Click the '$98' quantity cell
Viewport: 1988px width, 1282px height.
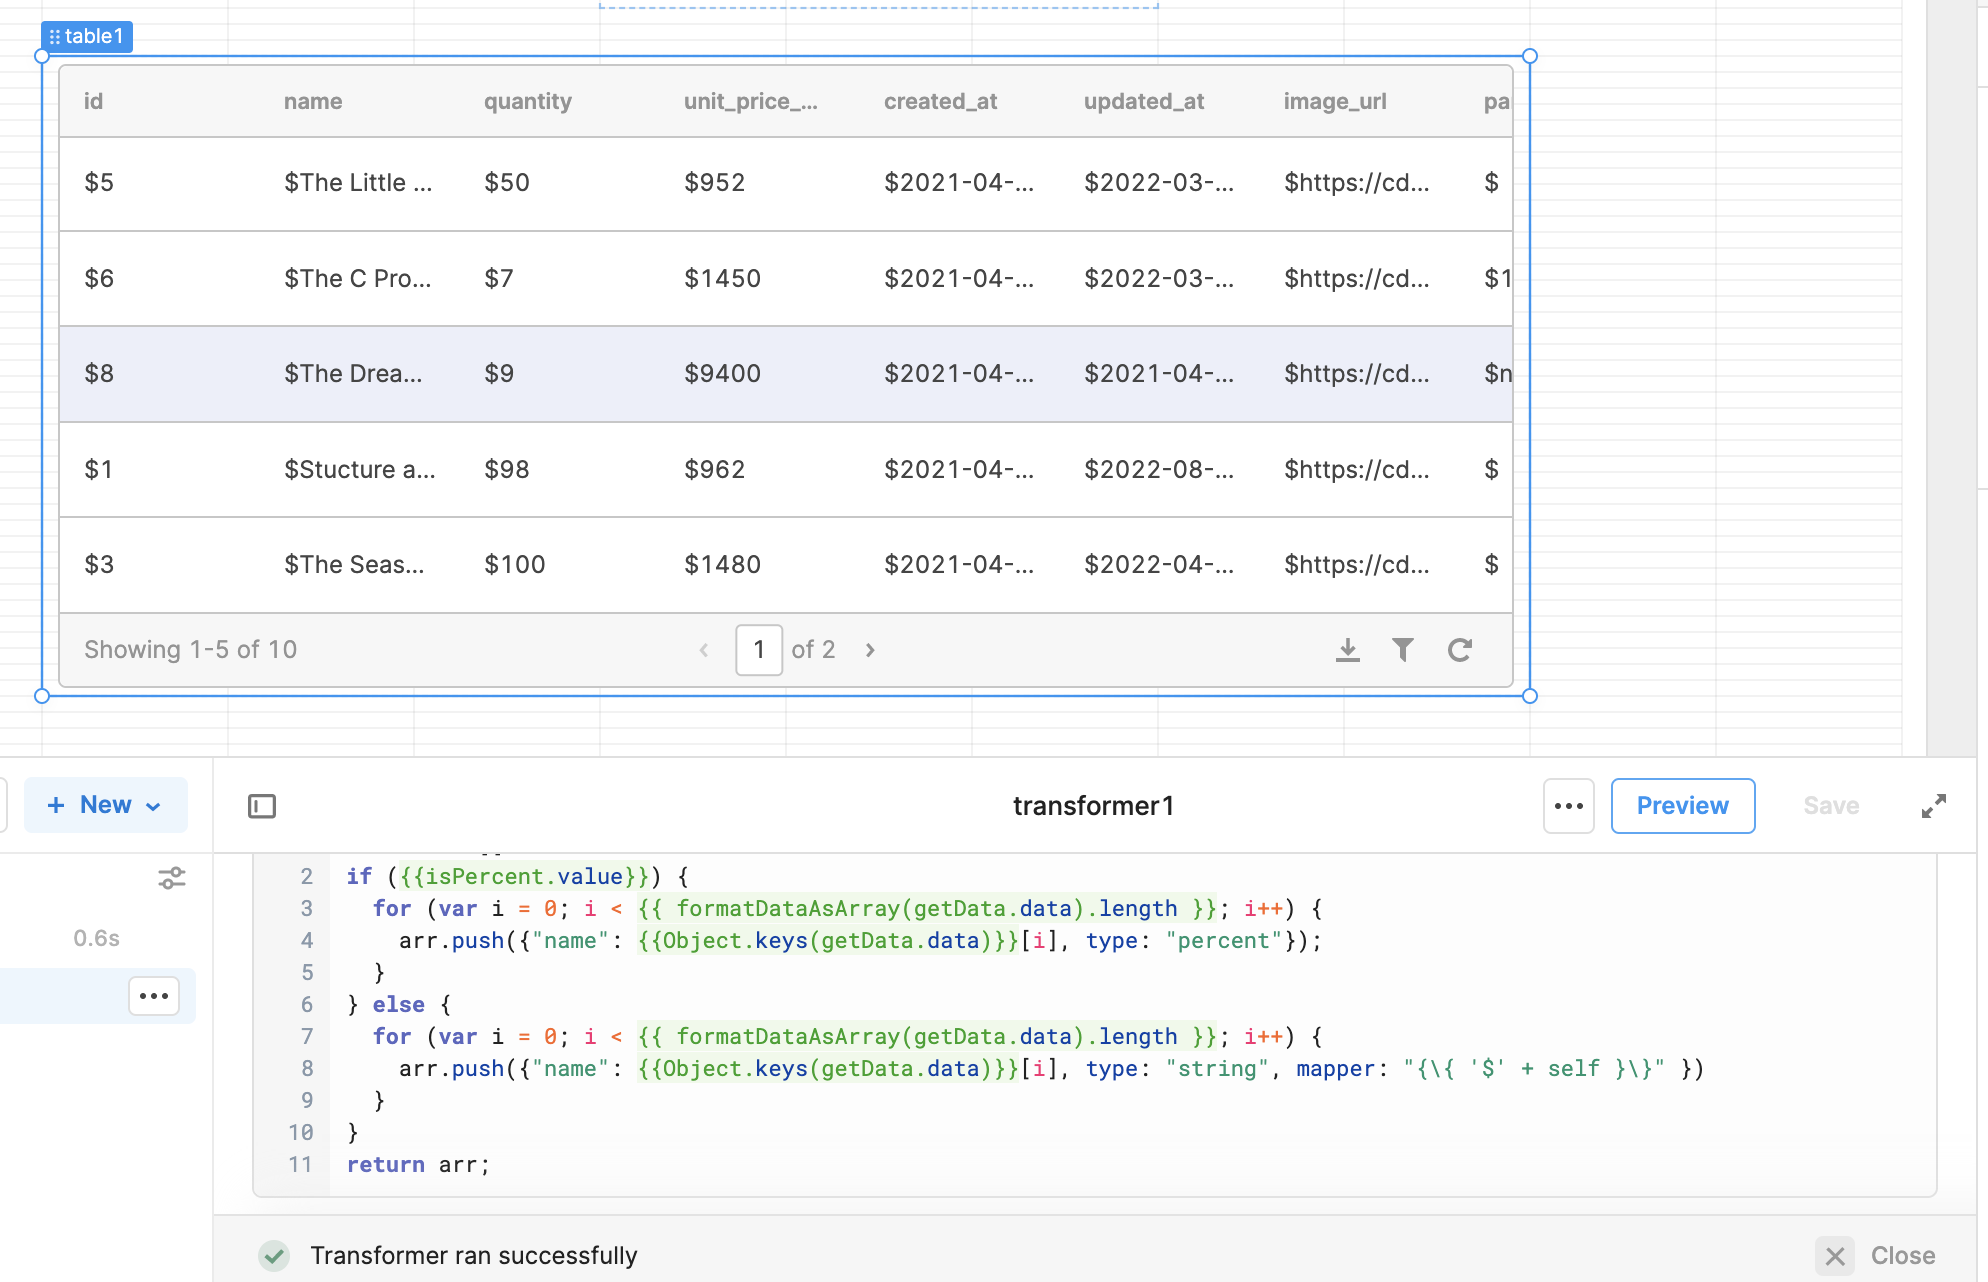point(507,470)
